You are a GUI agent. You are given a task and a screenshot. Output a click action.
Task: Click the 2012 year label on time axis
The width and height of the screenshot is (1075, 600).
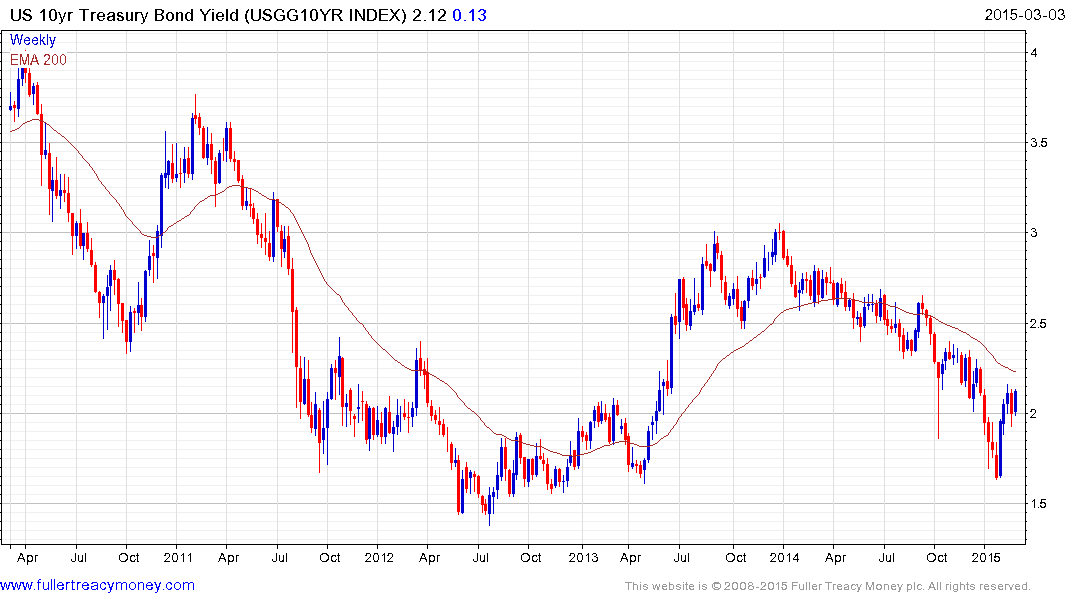[x=379, y=557]
